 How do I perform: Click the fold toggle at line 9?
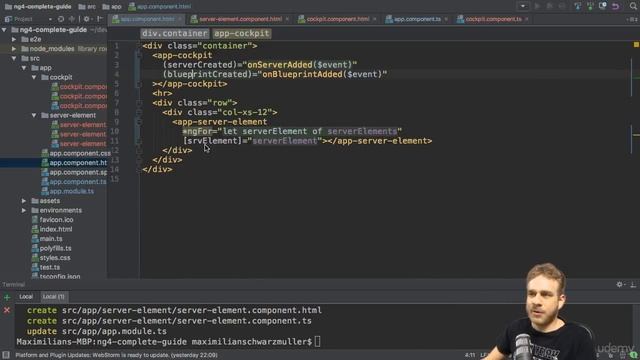coord(139,122)
